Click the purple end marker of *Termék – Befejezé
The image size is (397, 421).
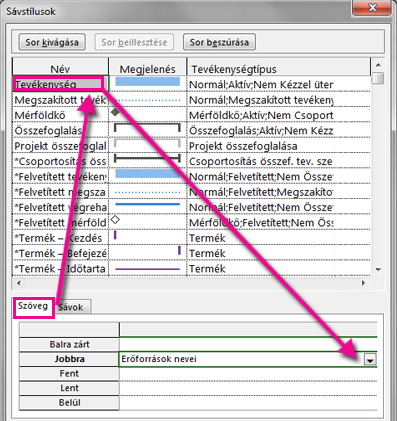179,250
